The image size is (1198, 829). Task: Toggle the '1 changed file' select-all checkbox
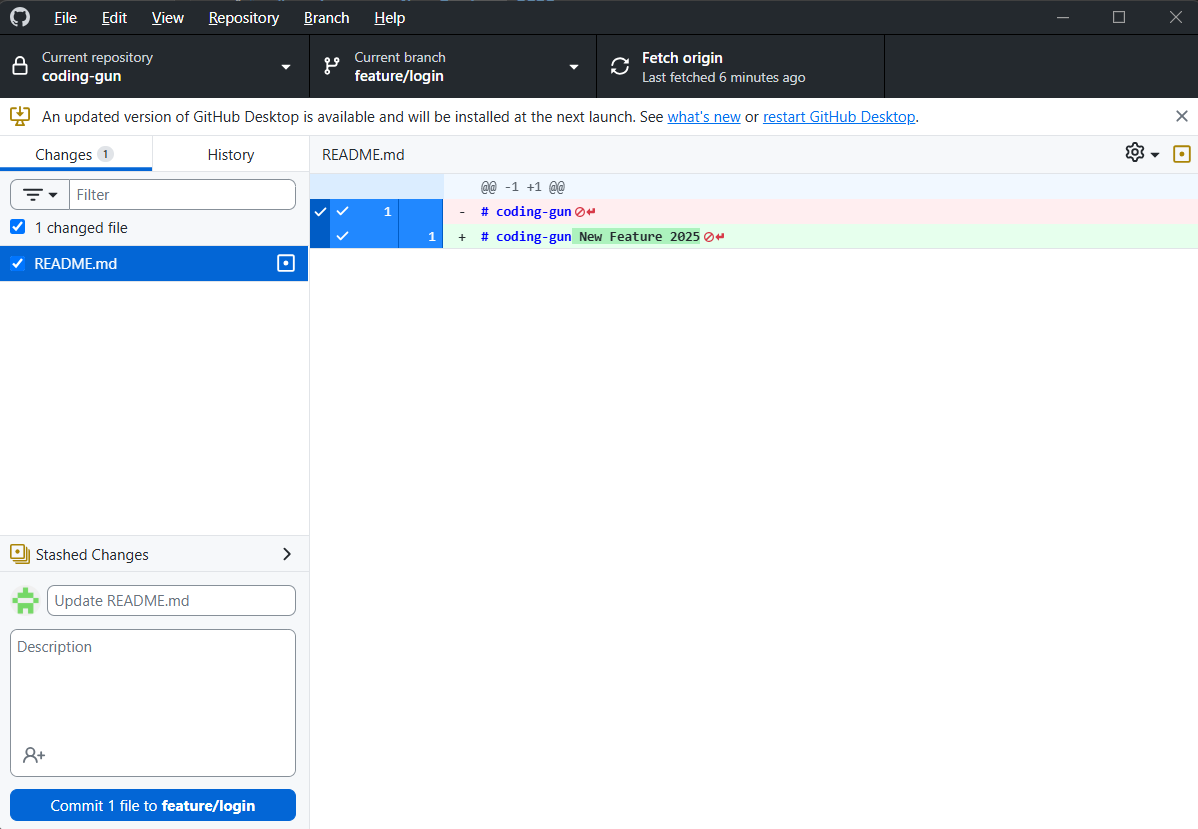[x=18, y=227]
